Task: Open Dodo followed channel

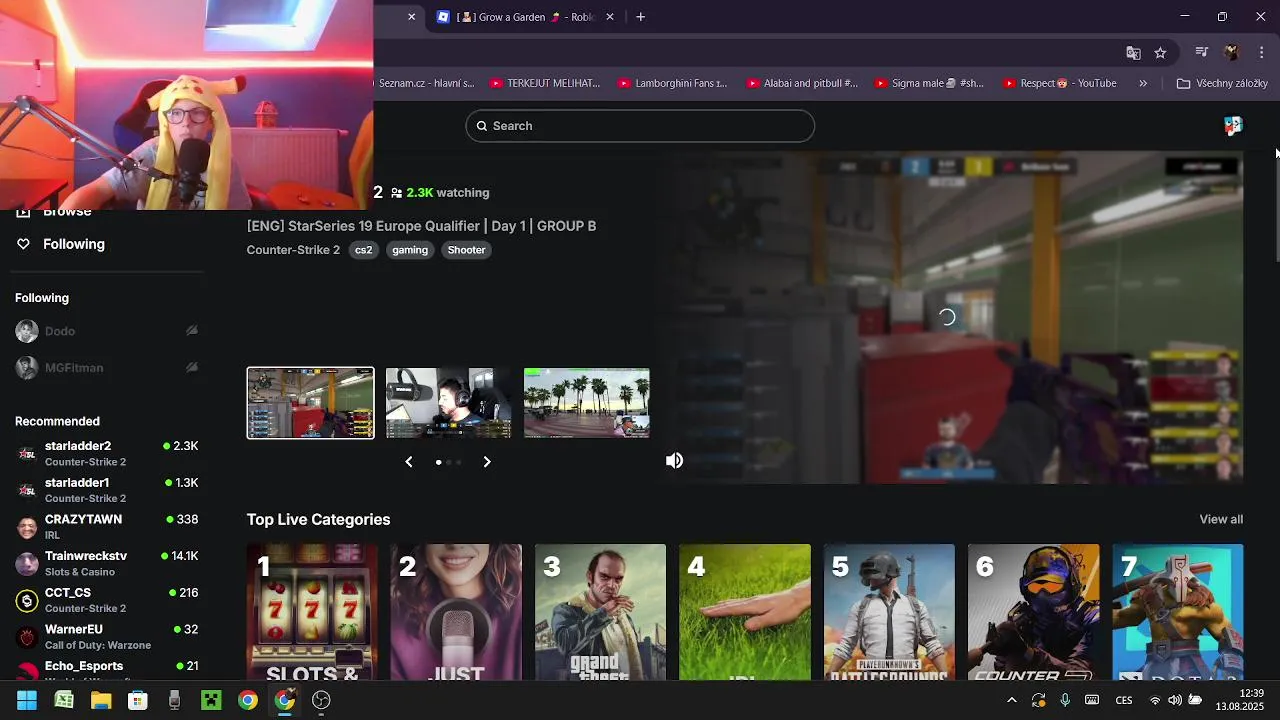Action: [x=60, y=331]
